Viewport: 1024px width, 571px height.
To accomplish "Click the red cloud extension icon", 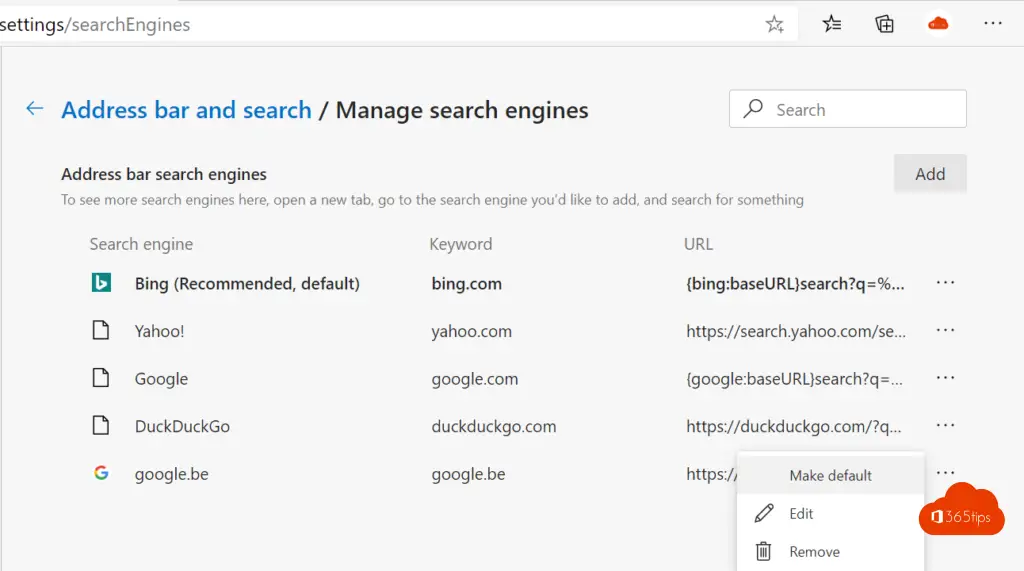I will 938,24.
